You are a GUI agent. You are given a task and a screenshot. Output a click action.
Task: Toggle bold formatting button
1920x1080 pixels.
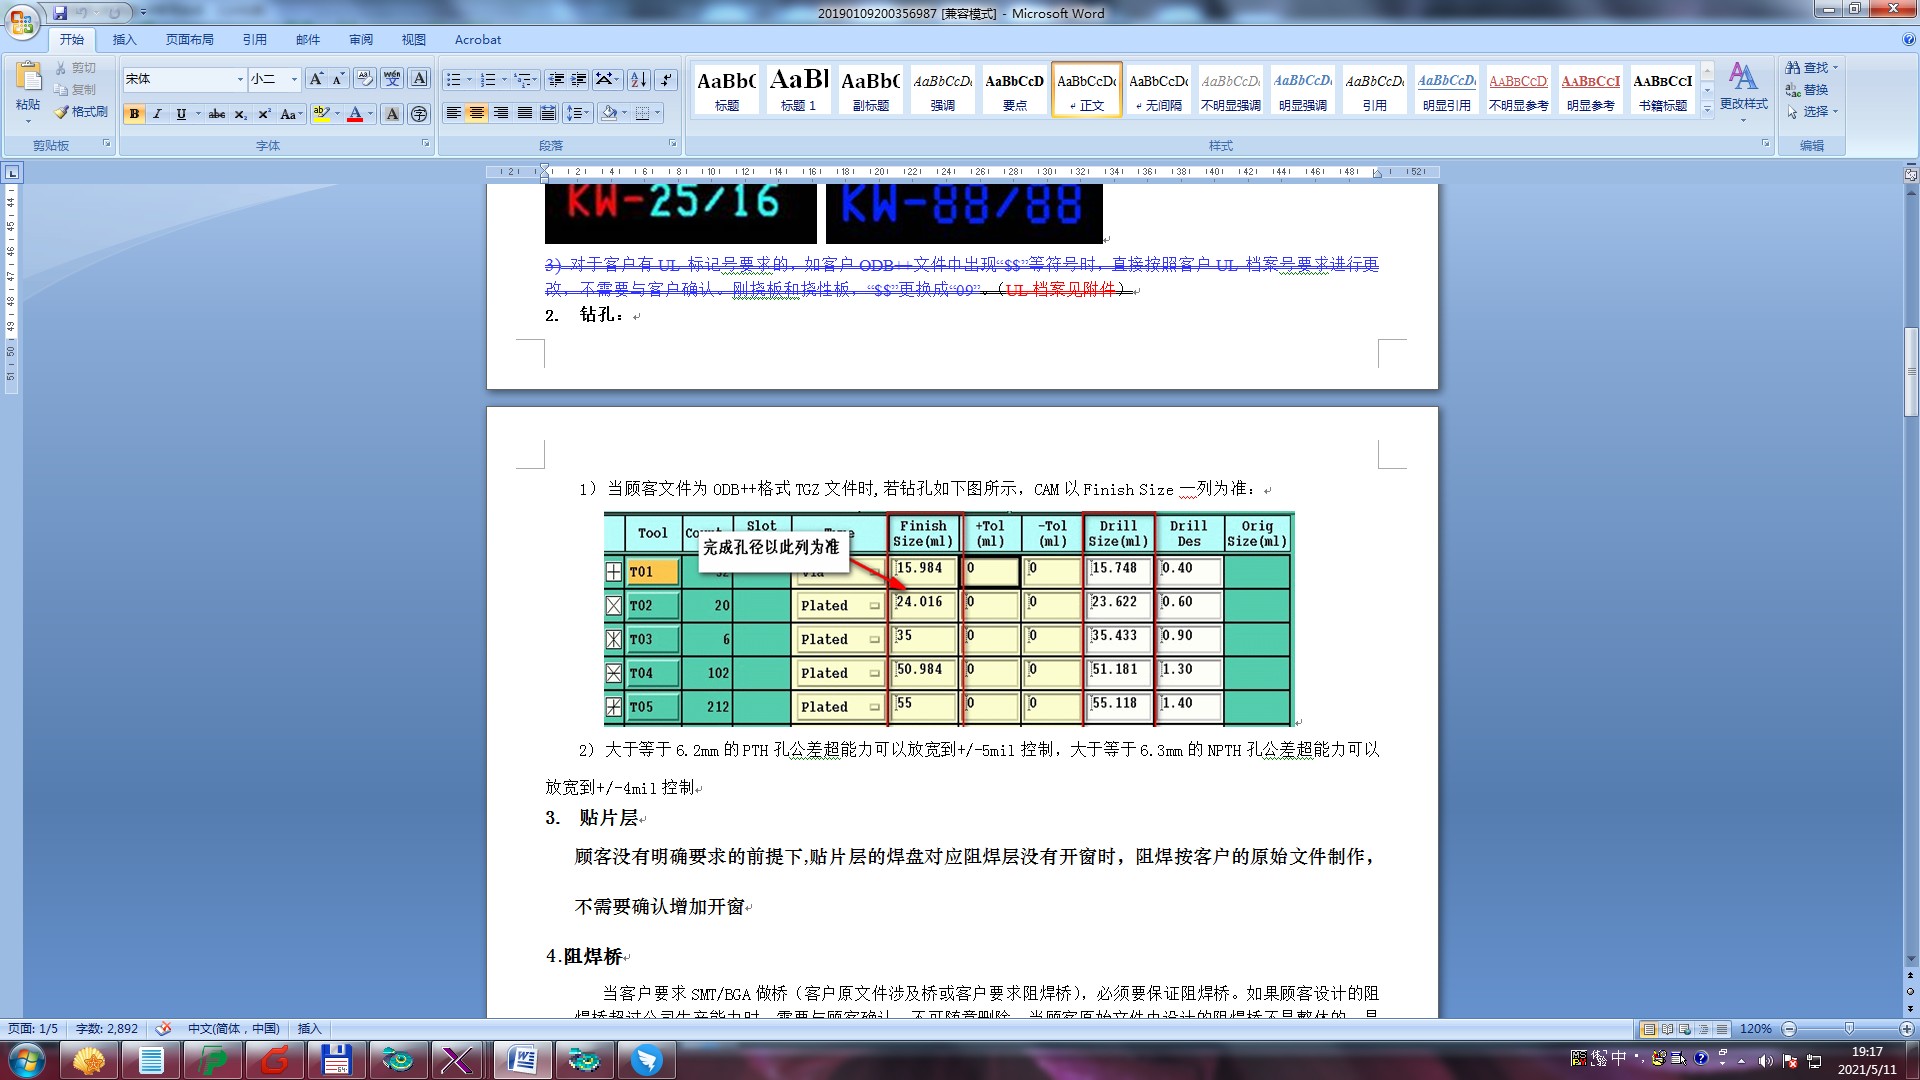134,114
